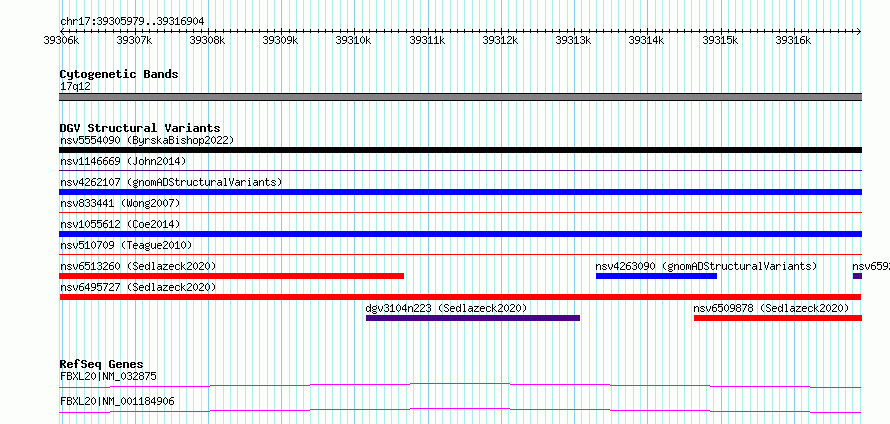Screen dimensions: 890x424
Task: Open the RefSeq Genes track heading
Action: (101, 364)
